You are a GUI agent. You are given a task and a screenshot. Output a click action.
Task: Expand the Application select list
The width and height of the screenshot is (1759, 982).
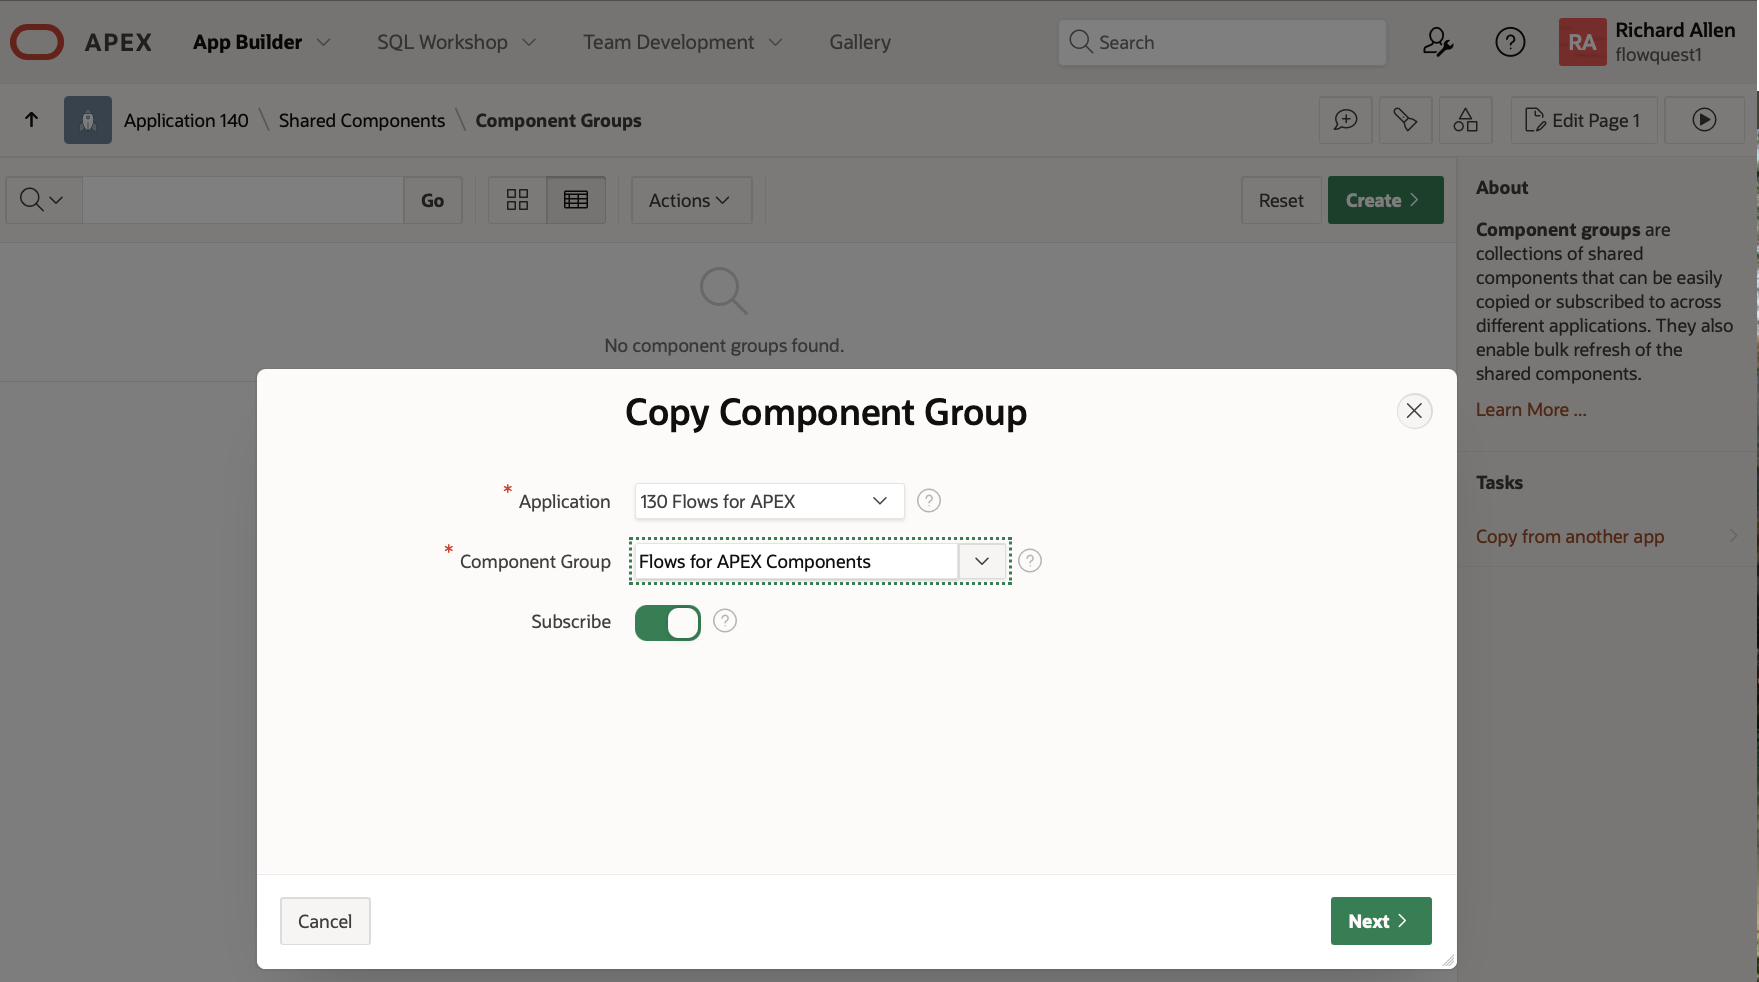768,501
